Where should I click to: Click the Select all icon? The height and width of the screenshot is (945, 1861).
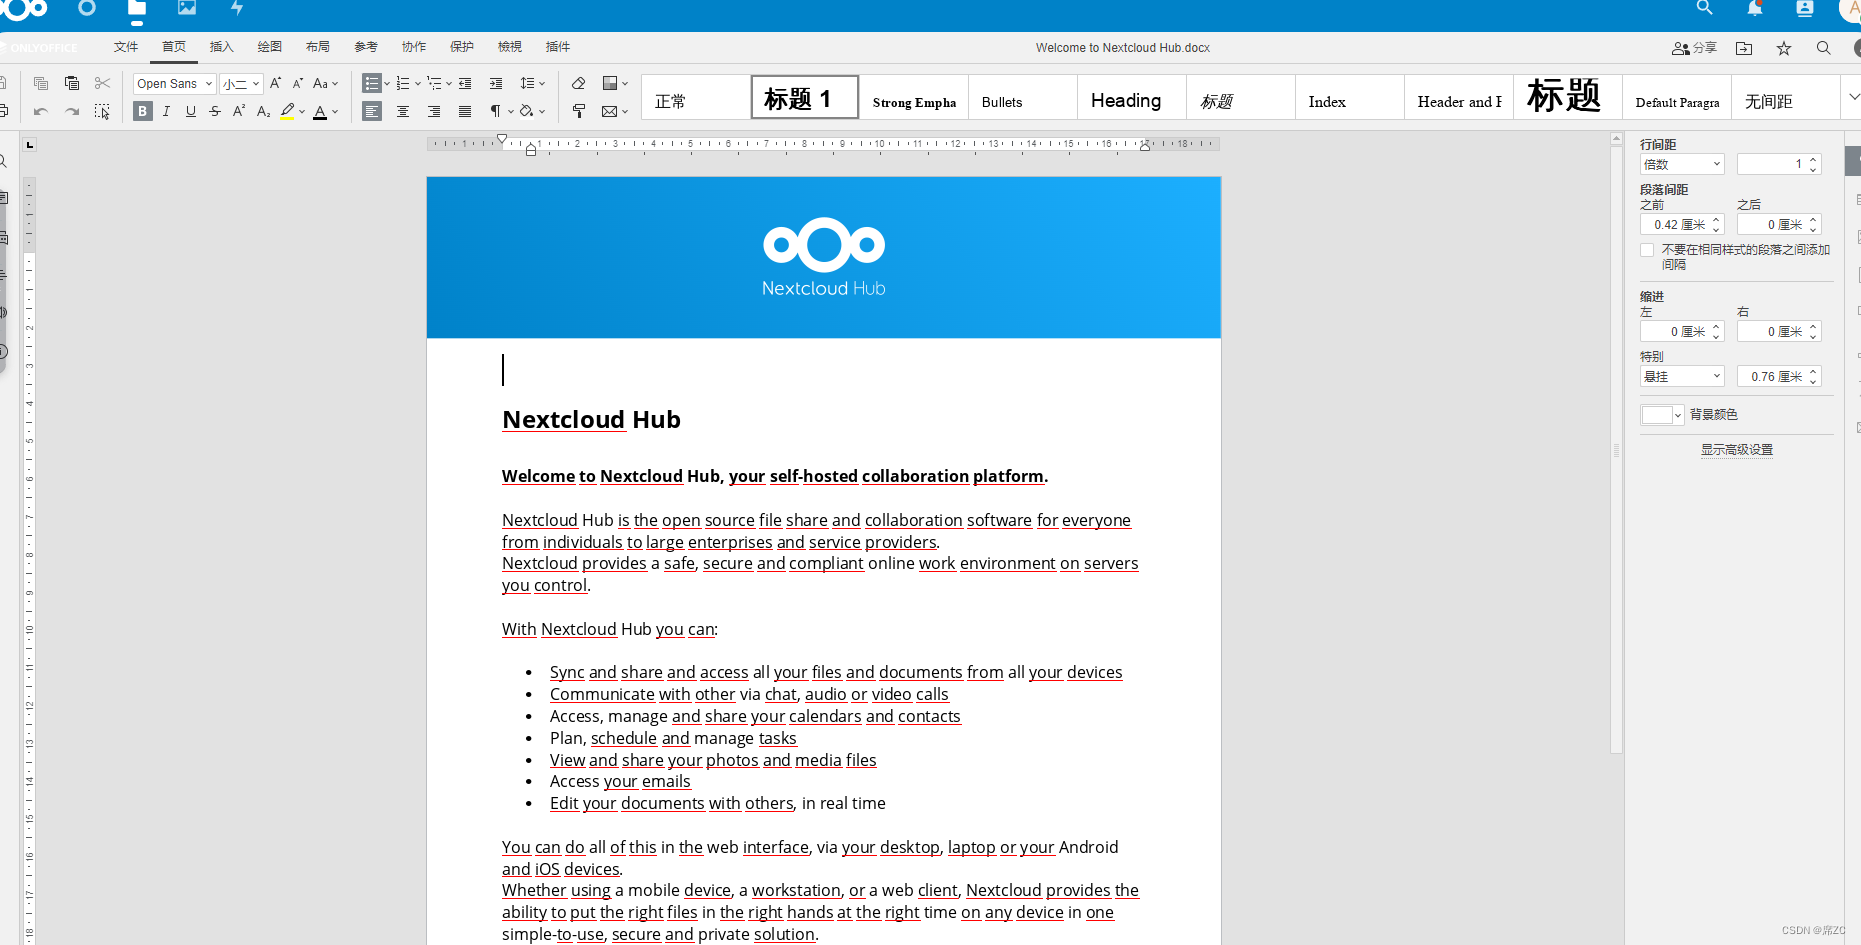coord(102,112)
